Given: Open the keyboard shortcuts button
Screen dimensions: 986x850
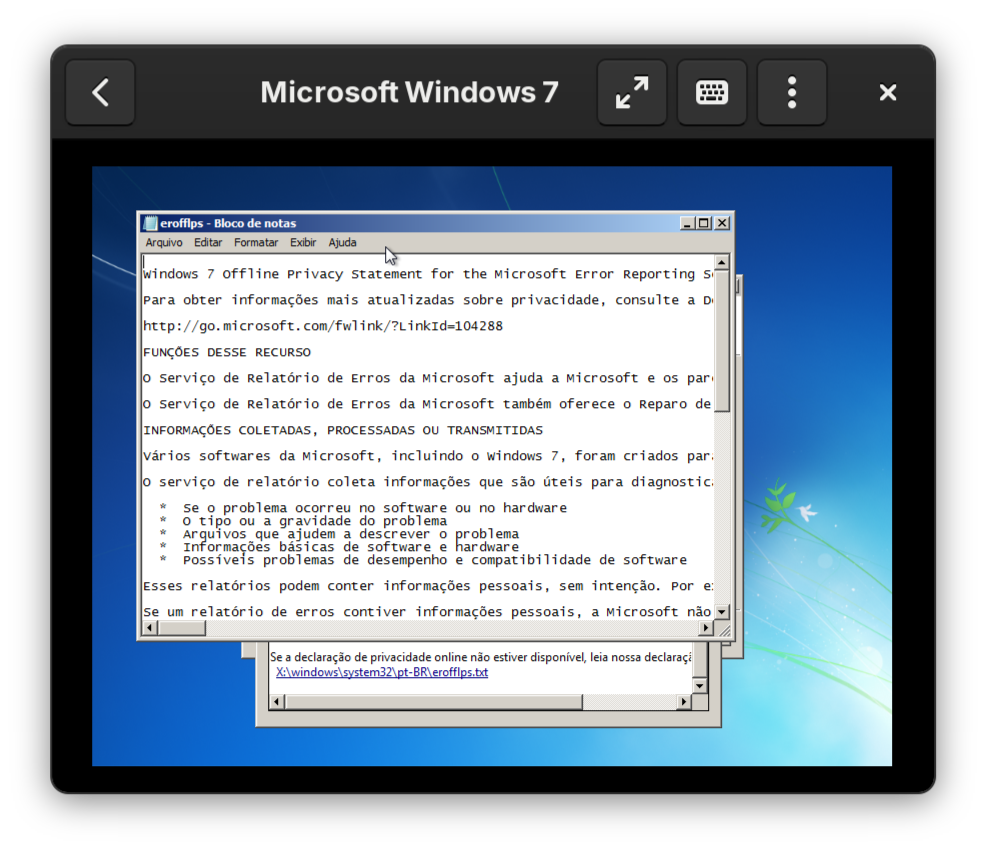Looking at the screenshot, I should click(x=711, y=92).
